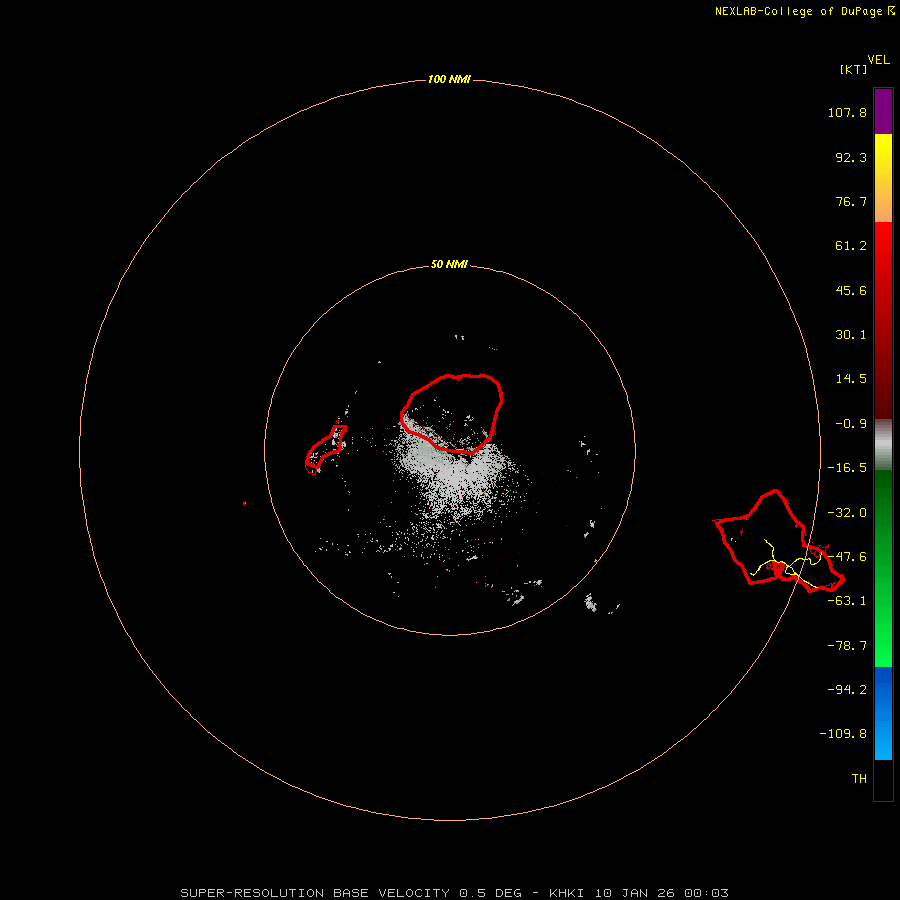Pick the purple segment of the velocity color bar

click(x=883, y=112)
